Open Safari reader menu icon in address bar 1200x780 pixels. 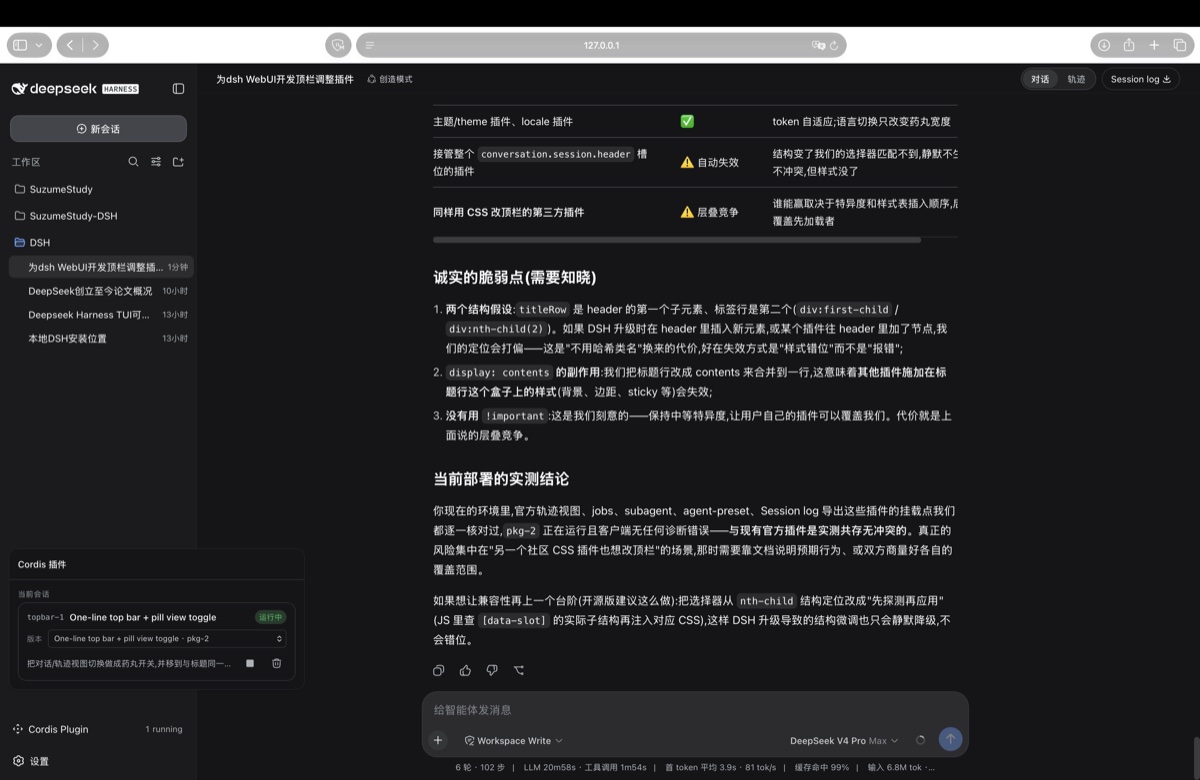click(370, 45)
